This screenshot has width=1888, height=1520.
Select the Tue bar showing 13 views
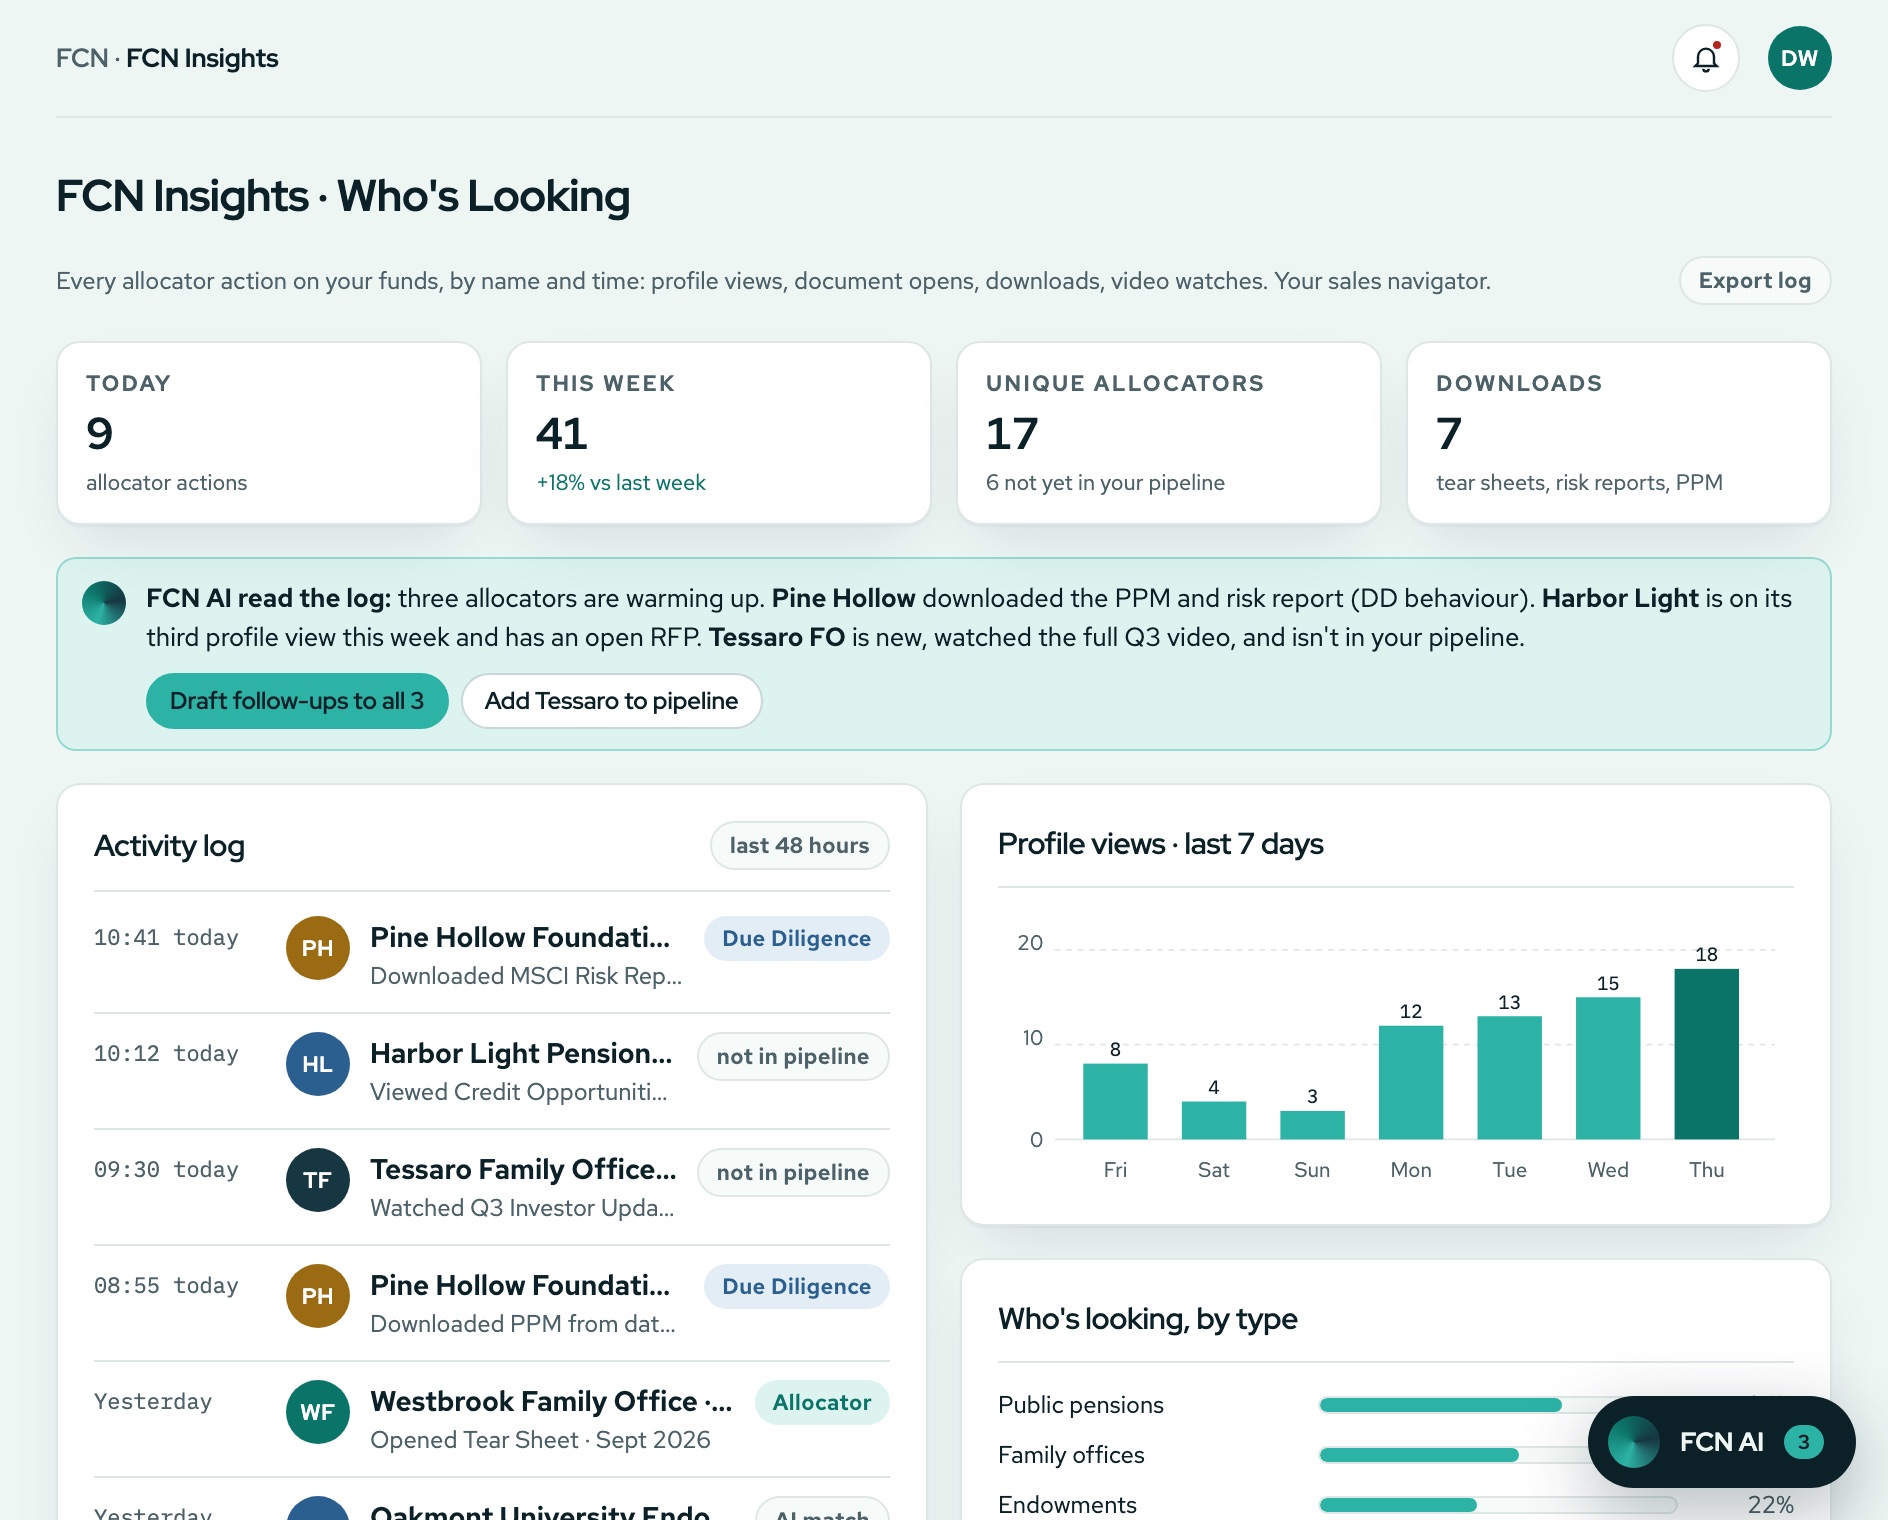1509,1078
